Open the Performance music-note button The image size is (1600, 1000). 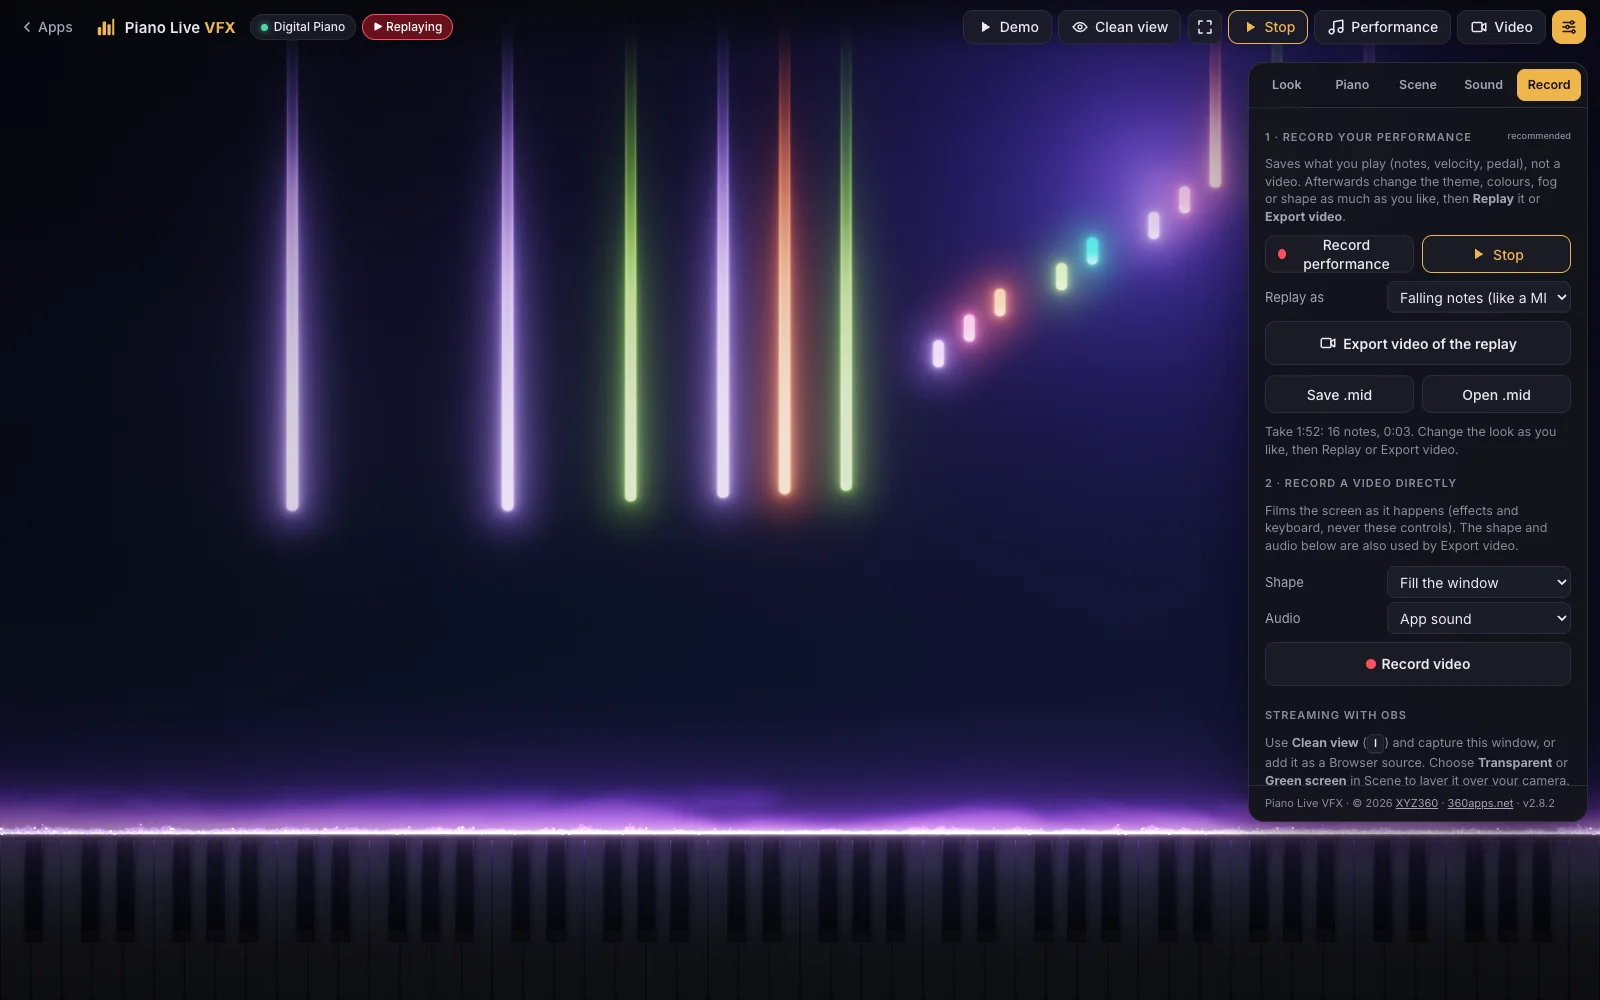(1382, 27)
